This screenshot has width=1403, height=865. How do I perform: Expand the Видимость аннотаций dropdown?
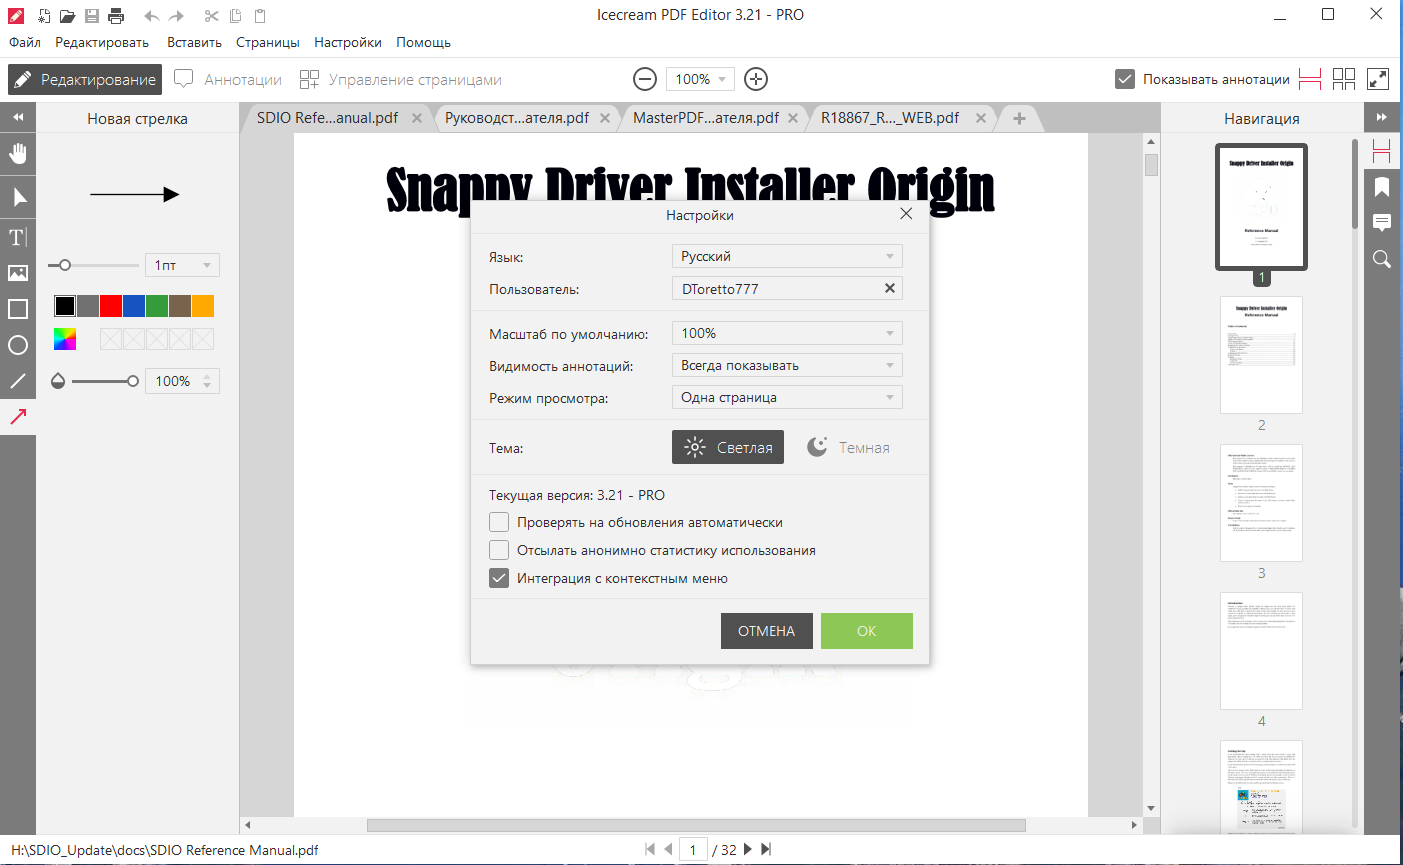click(787, 365)
